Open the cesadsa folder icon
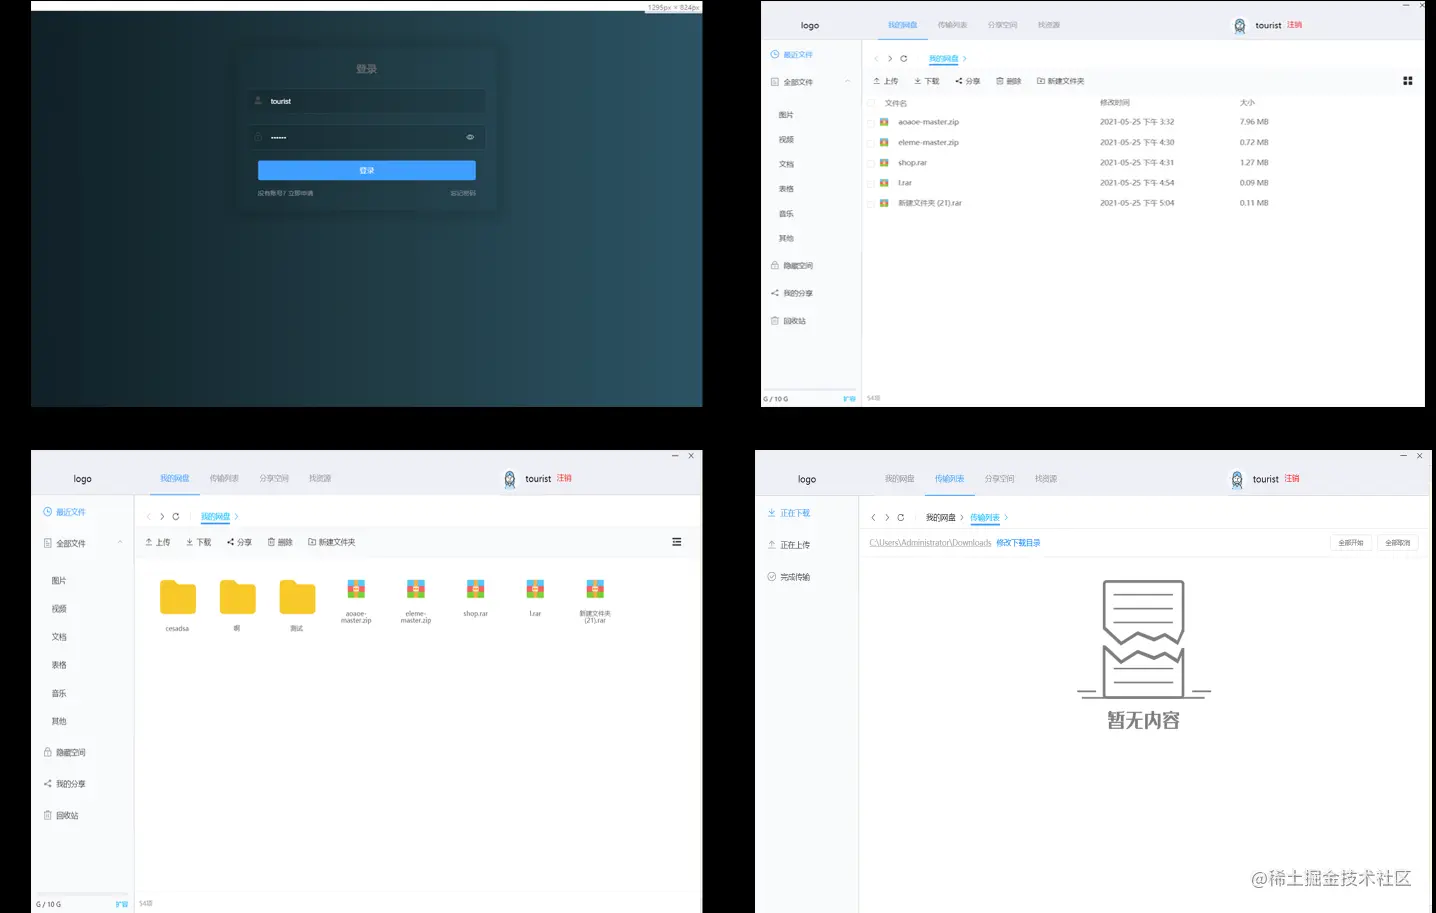 (178, 597)
